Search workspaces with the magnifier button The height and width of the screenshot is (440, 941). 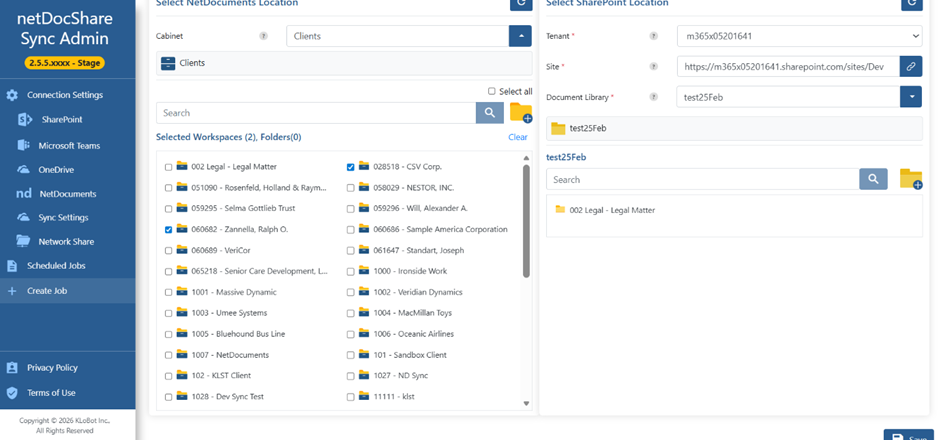pyautogui.click(x=490, y=113)
